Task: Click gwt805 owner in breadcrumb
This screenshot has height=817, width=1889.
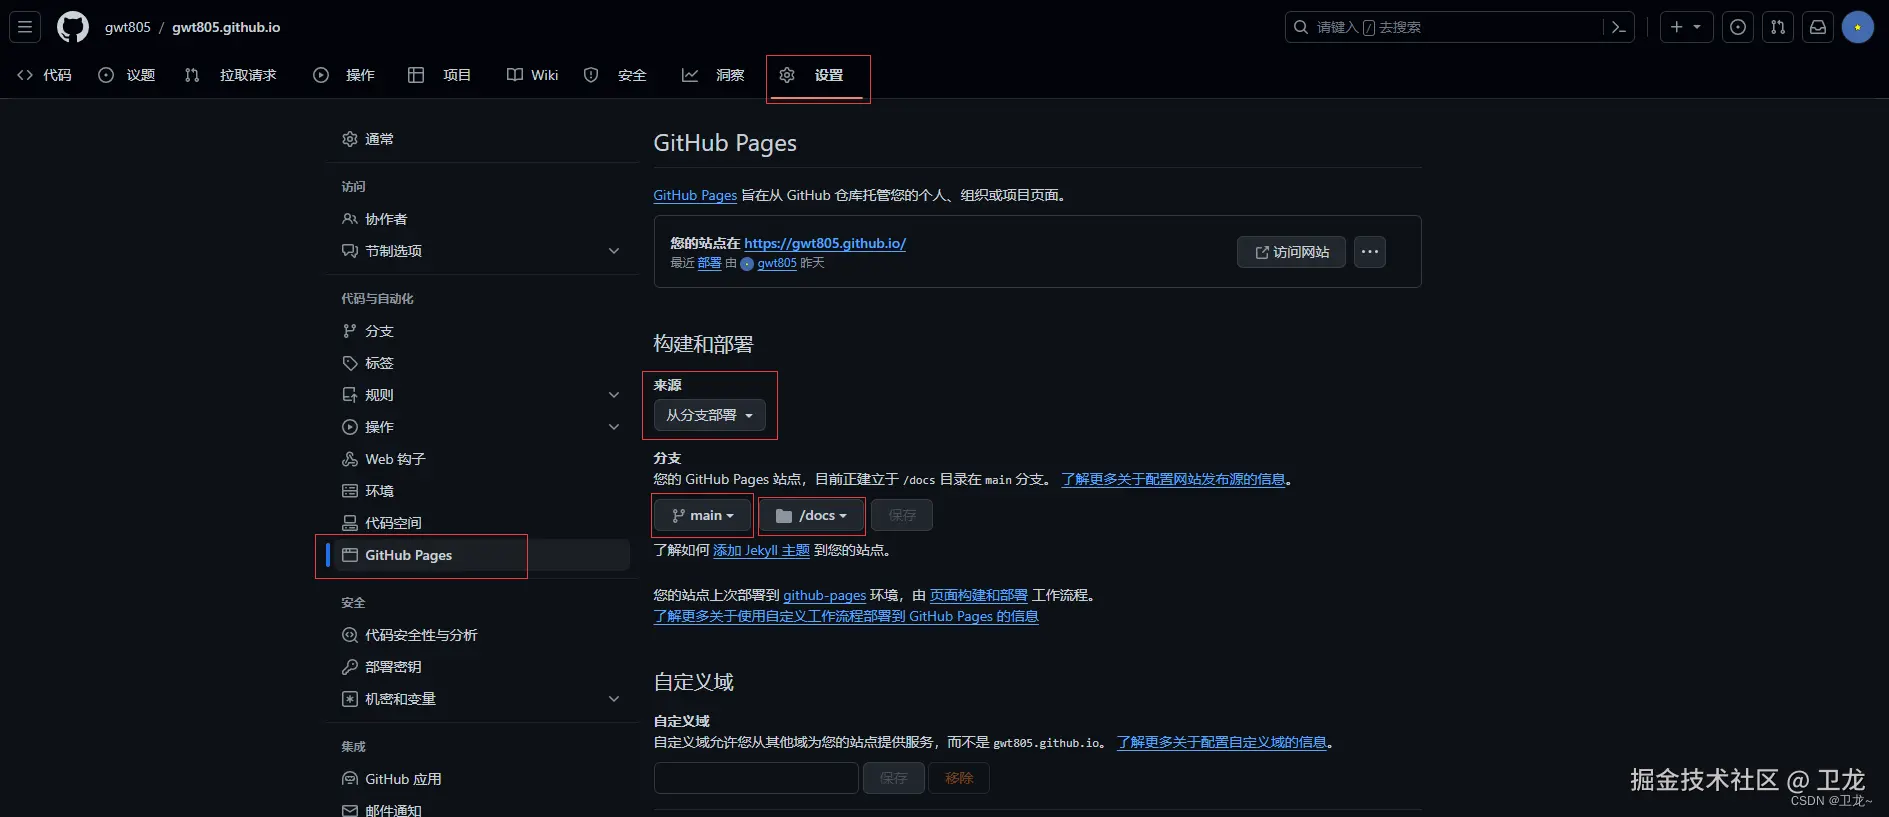Action: [127, 27]
